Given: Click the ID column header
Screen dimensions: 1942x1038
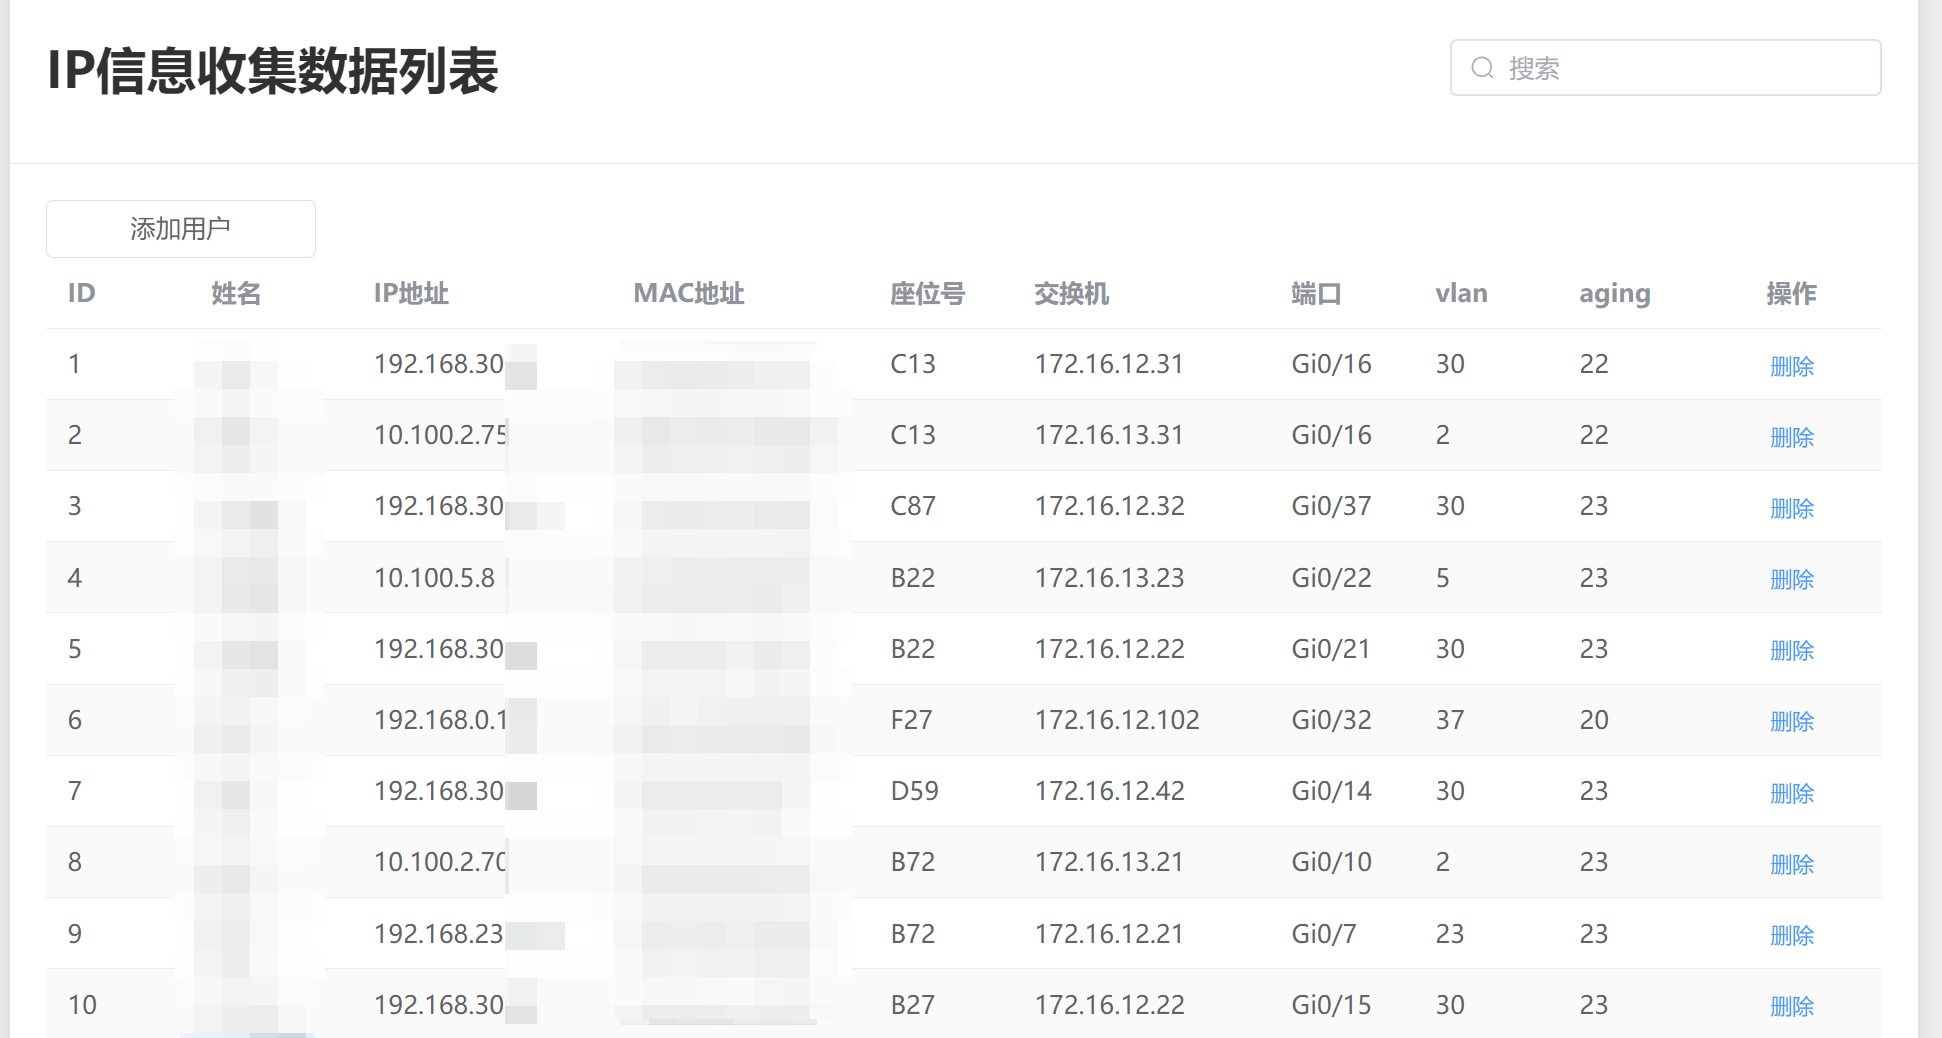Looking at the screenshot, I should pyautogui.click(x=81, y=293).
